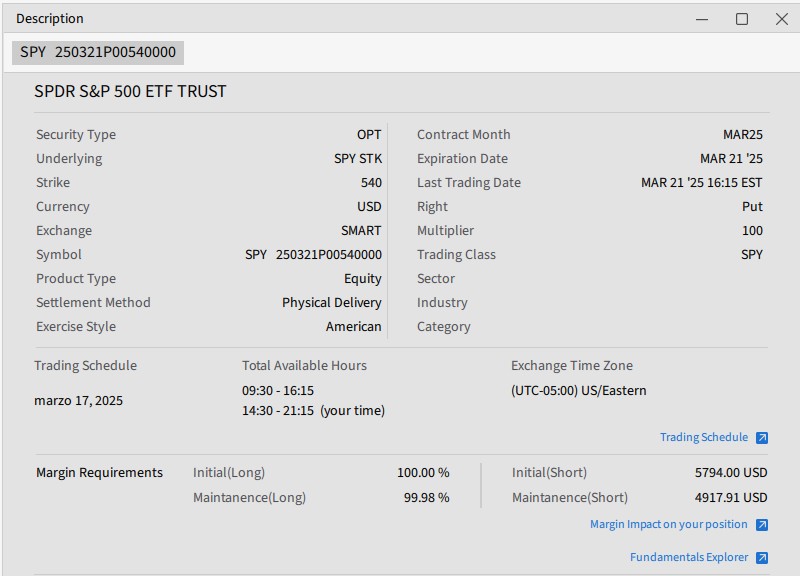Image resolution: width=800 pixels, height=576 pixels.
Task: Click the Exercise Style value American
Action: tap(353, 327)
